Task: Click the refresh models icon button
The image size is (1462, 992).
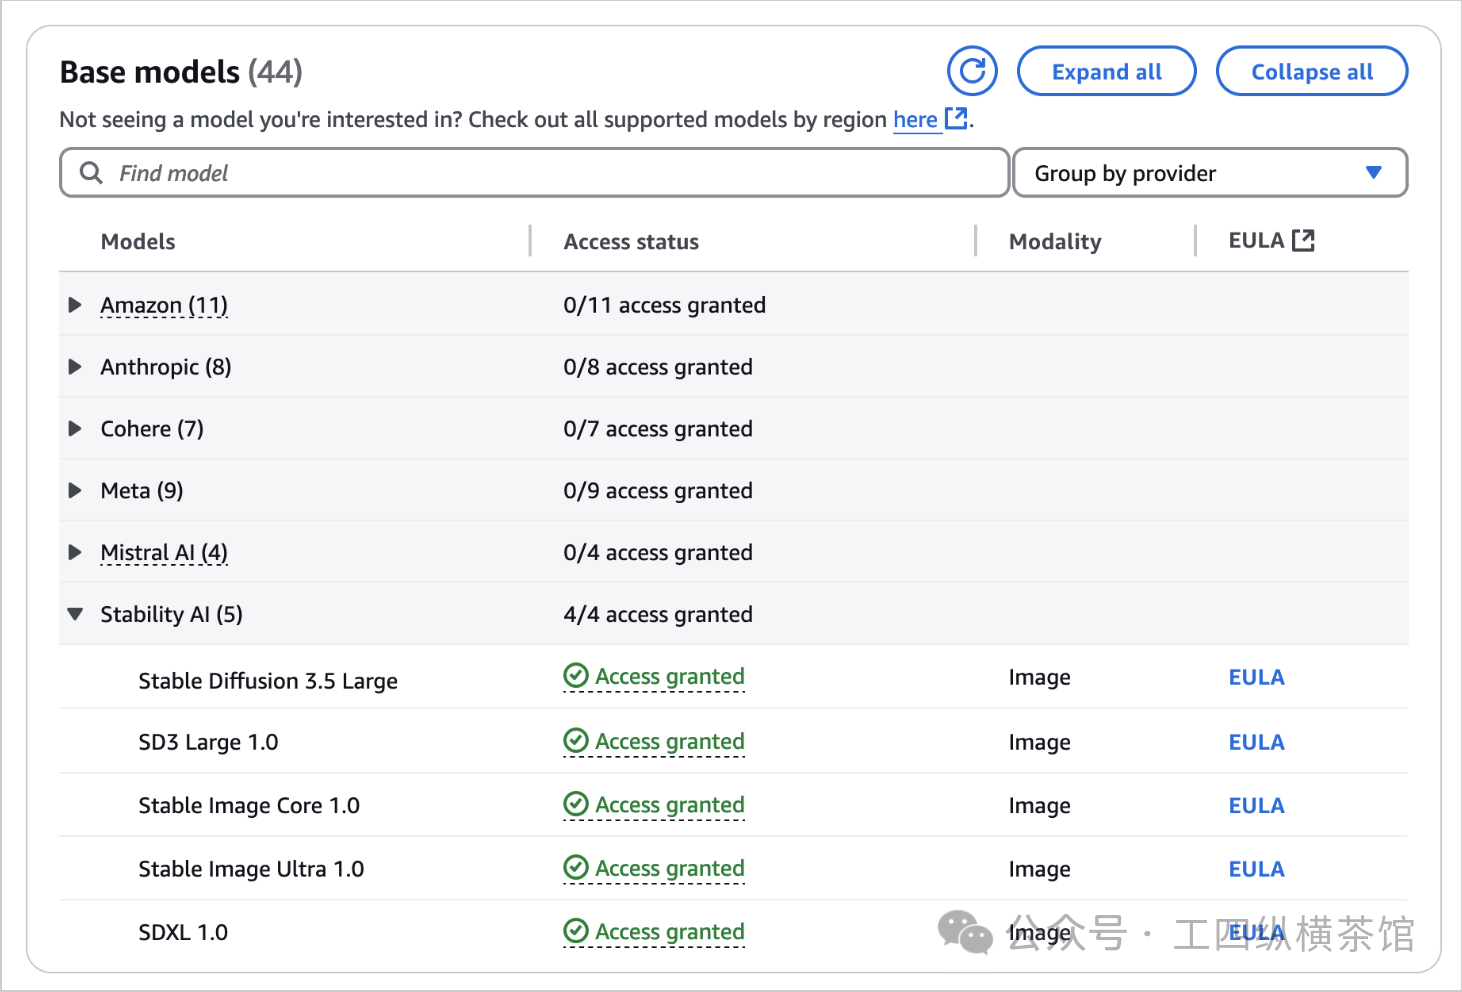Action: [972, 71]
